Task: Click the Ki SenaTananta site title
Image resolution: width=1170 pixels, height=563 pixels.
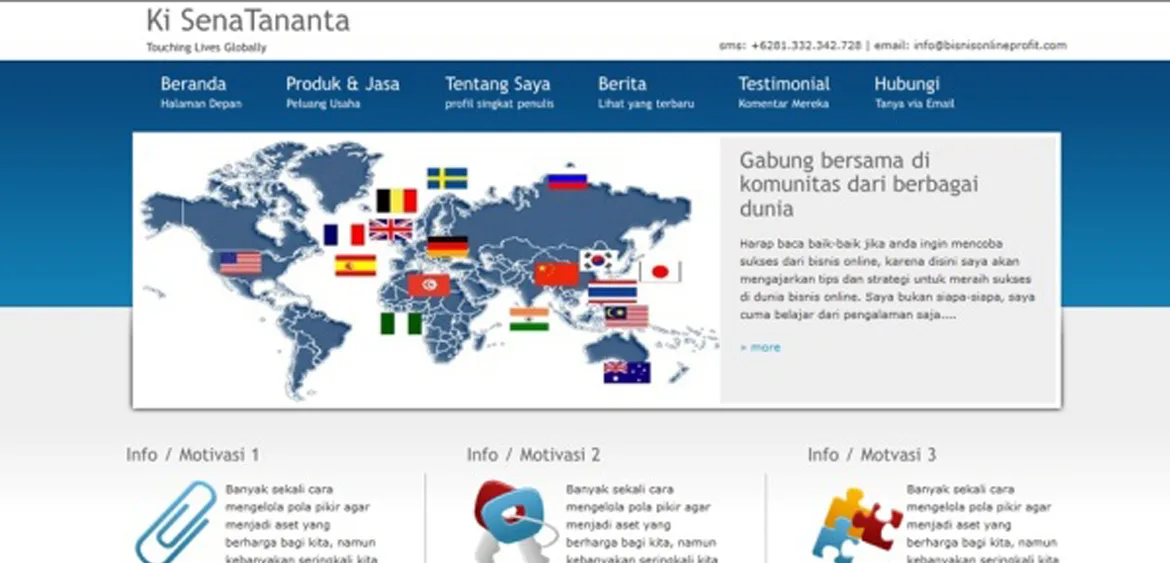Action: (x=248, y=21)
